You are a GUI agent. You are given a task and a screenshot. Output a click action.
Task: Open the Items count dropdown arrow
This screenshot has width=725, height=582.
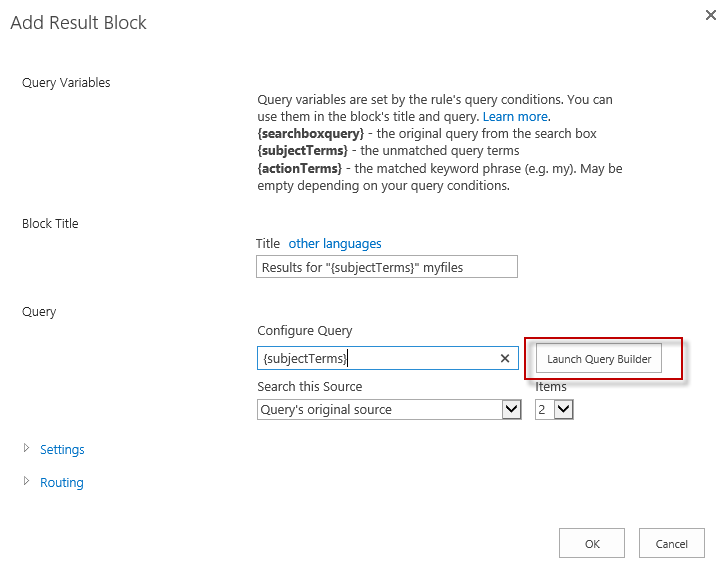click(x=563, y=409)
